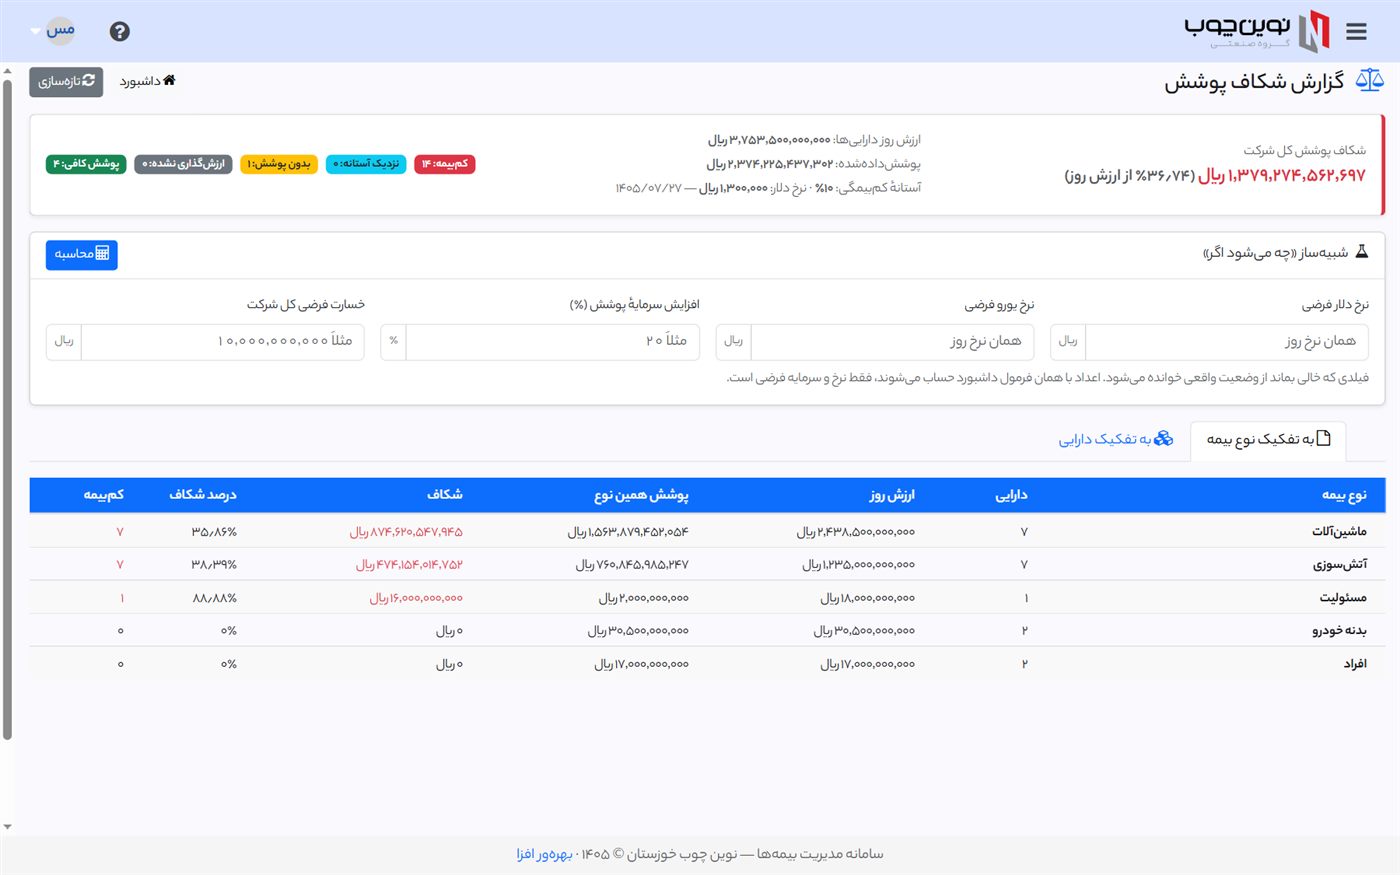Image resolution: width=1400 pixels, height=875 pixels.
Task: Click the total coverage gap amount in red
Action: (1282, 176)
